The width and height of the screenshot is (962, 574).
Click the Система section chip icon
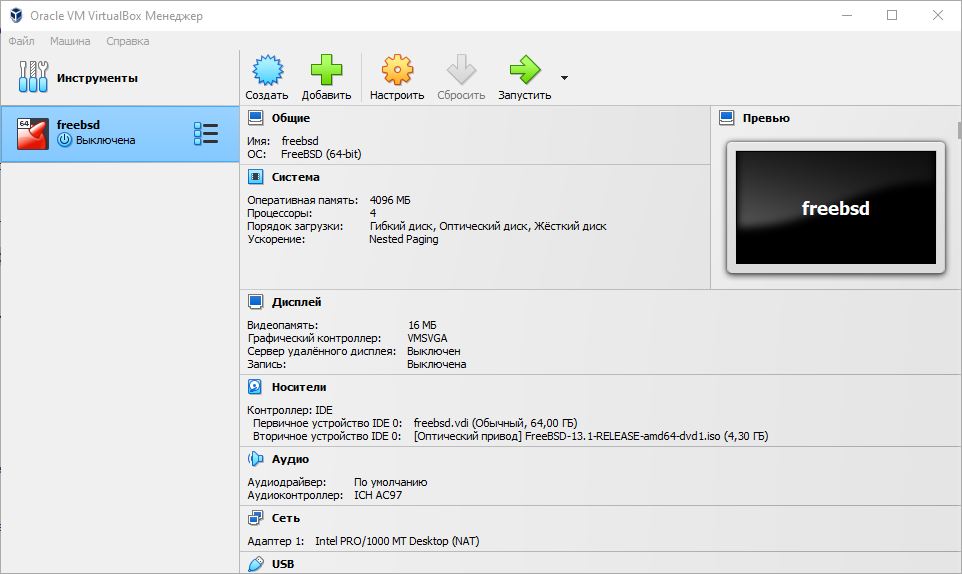pos(255,177)
